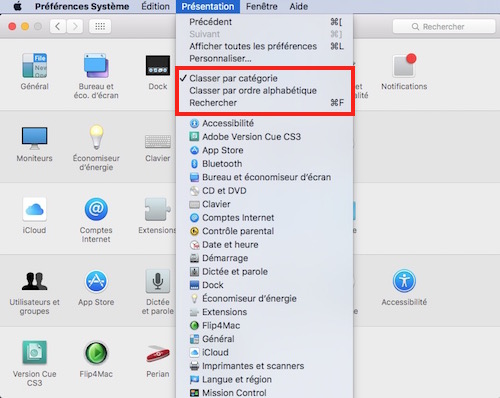The height and width of the screenshot is (398, 500).
Task: Select Dictée et parole in the menu list
Action: click(x=265, y=272)
